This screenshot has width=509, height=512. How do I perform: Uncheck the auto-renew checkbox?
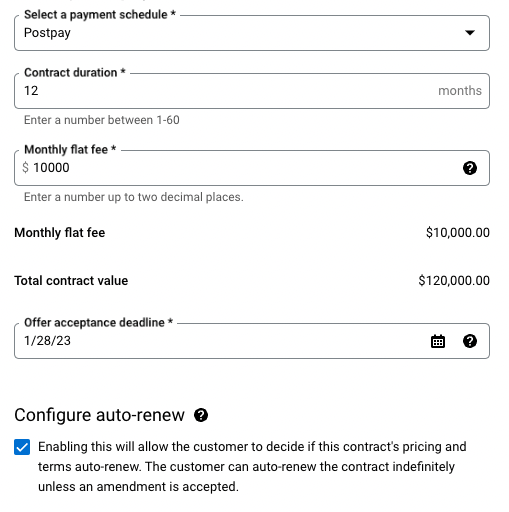tap(22, 447)
